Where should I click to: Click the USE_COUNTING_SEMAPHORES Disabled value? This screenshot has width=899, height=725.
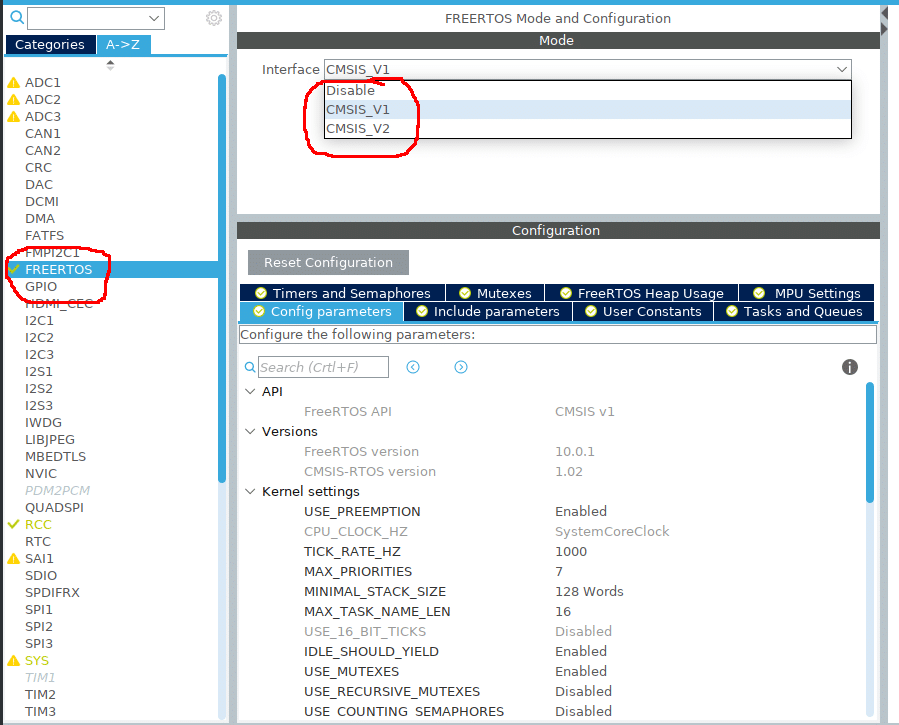584,711
